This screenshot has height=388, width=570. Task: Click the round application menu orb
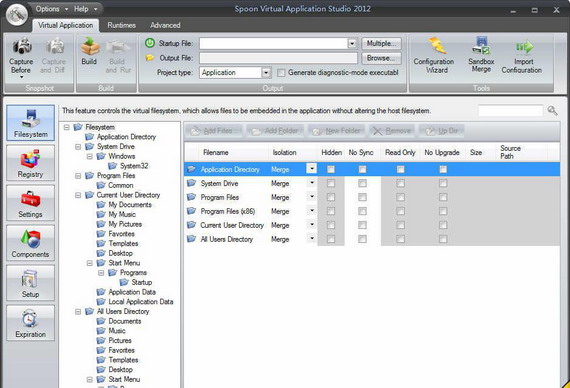click(x=17, y=15)
